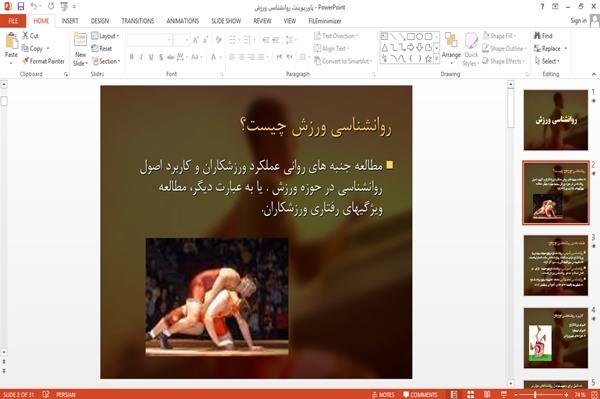
Task: Open the FILE tab
Action: point(13,21)
